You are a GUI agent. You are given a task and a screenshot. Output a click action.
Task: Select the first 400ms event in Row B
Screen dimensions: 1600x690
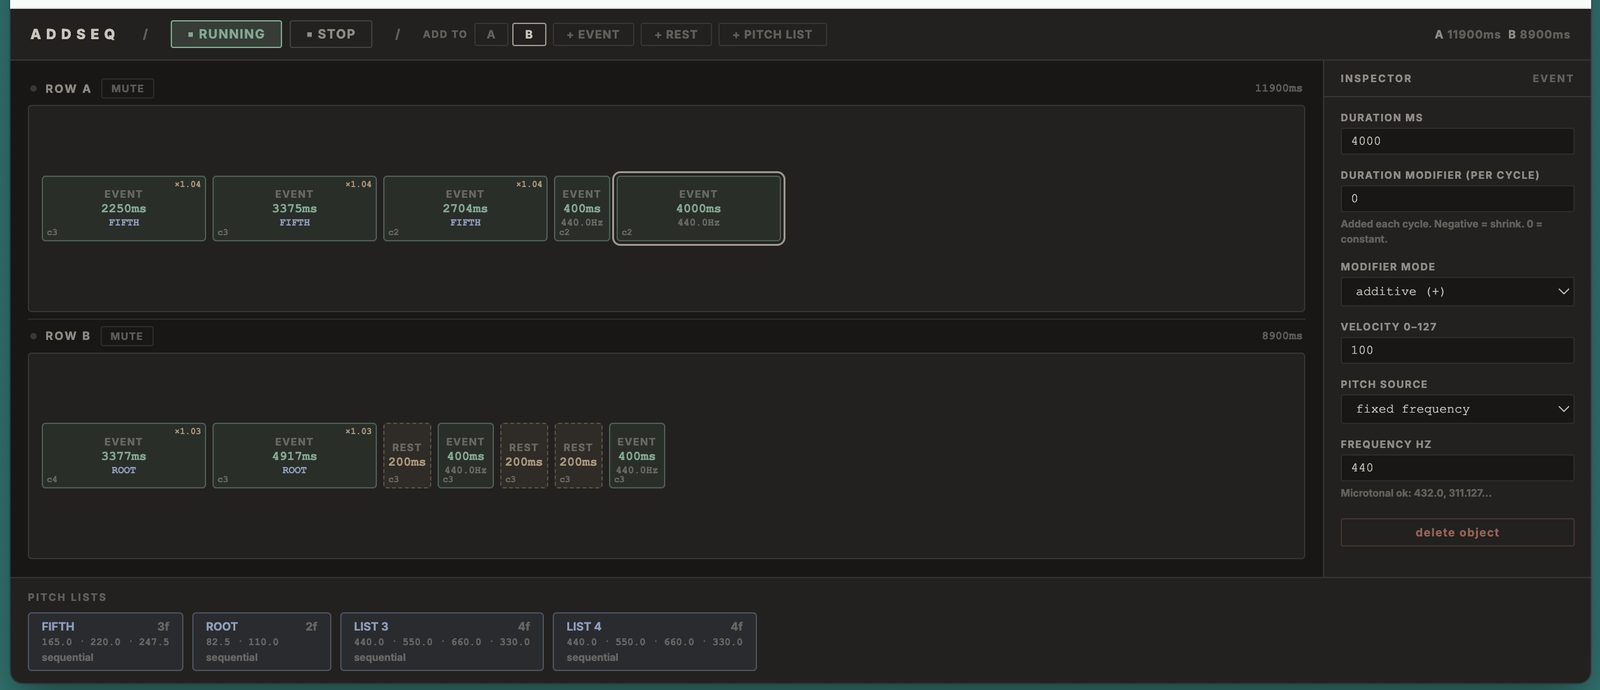coord(465,456)
